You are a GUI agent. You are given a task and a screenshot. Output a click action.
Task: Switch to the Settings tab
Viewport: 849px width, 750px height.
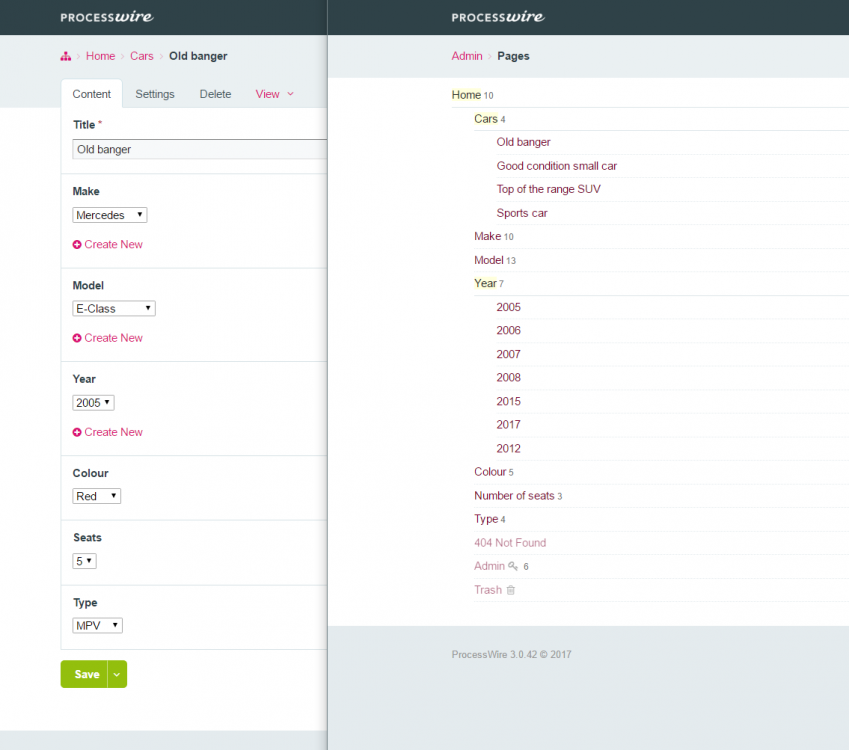coord(155,94)
